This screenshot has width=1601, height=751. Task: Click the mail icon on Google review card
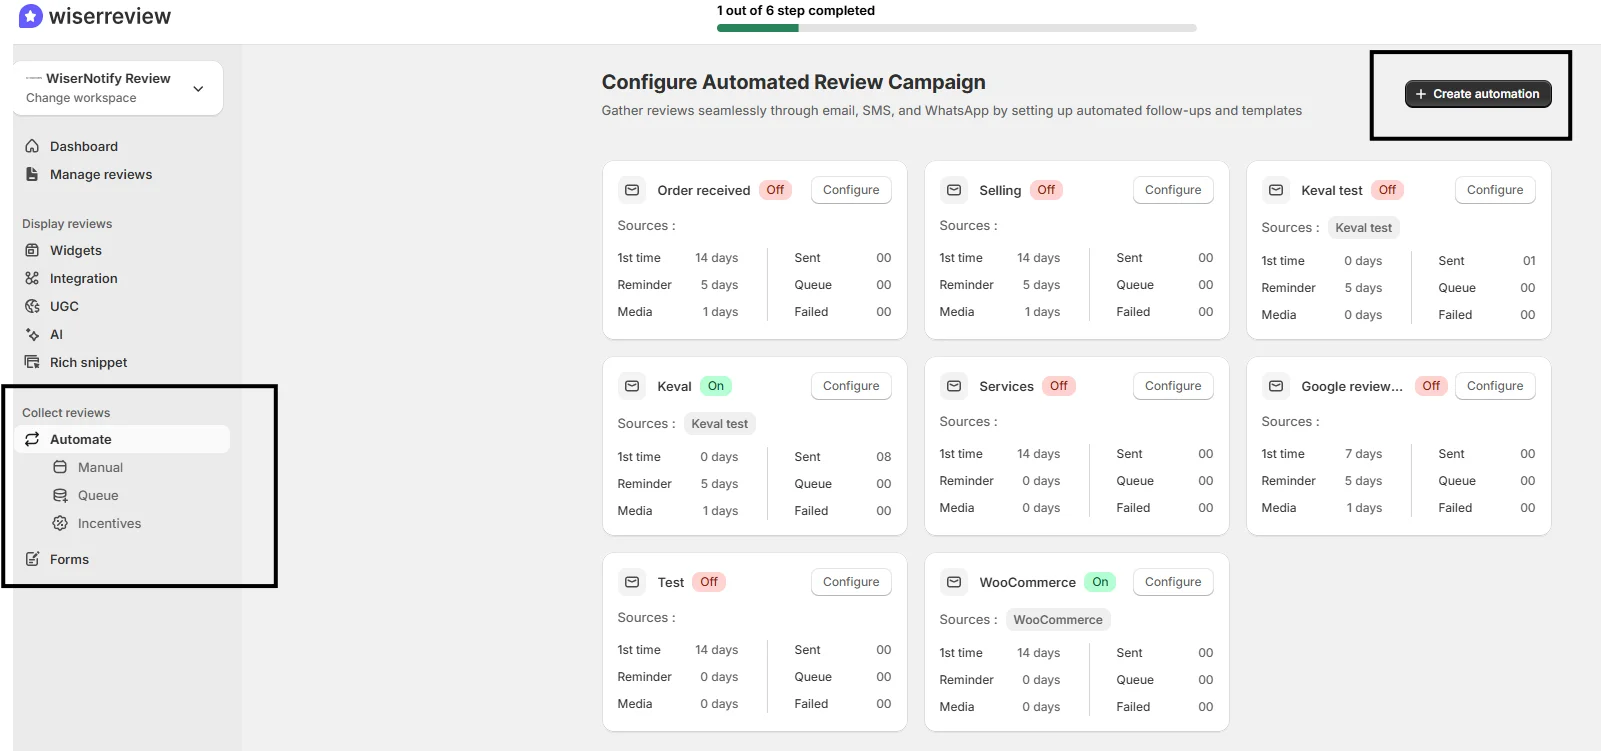click(1276, 386)
